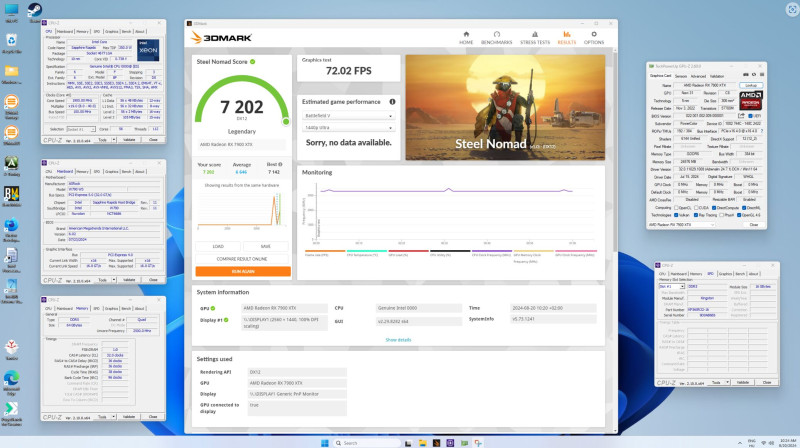Select About tab in CPU-Z Memory window
Image resolution: width=800 pixels, height=448 pixels.
pyautogui.click(x=140, y=308)
